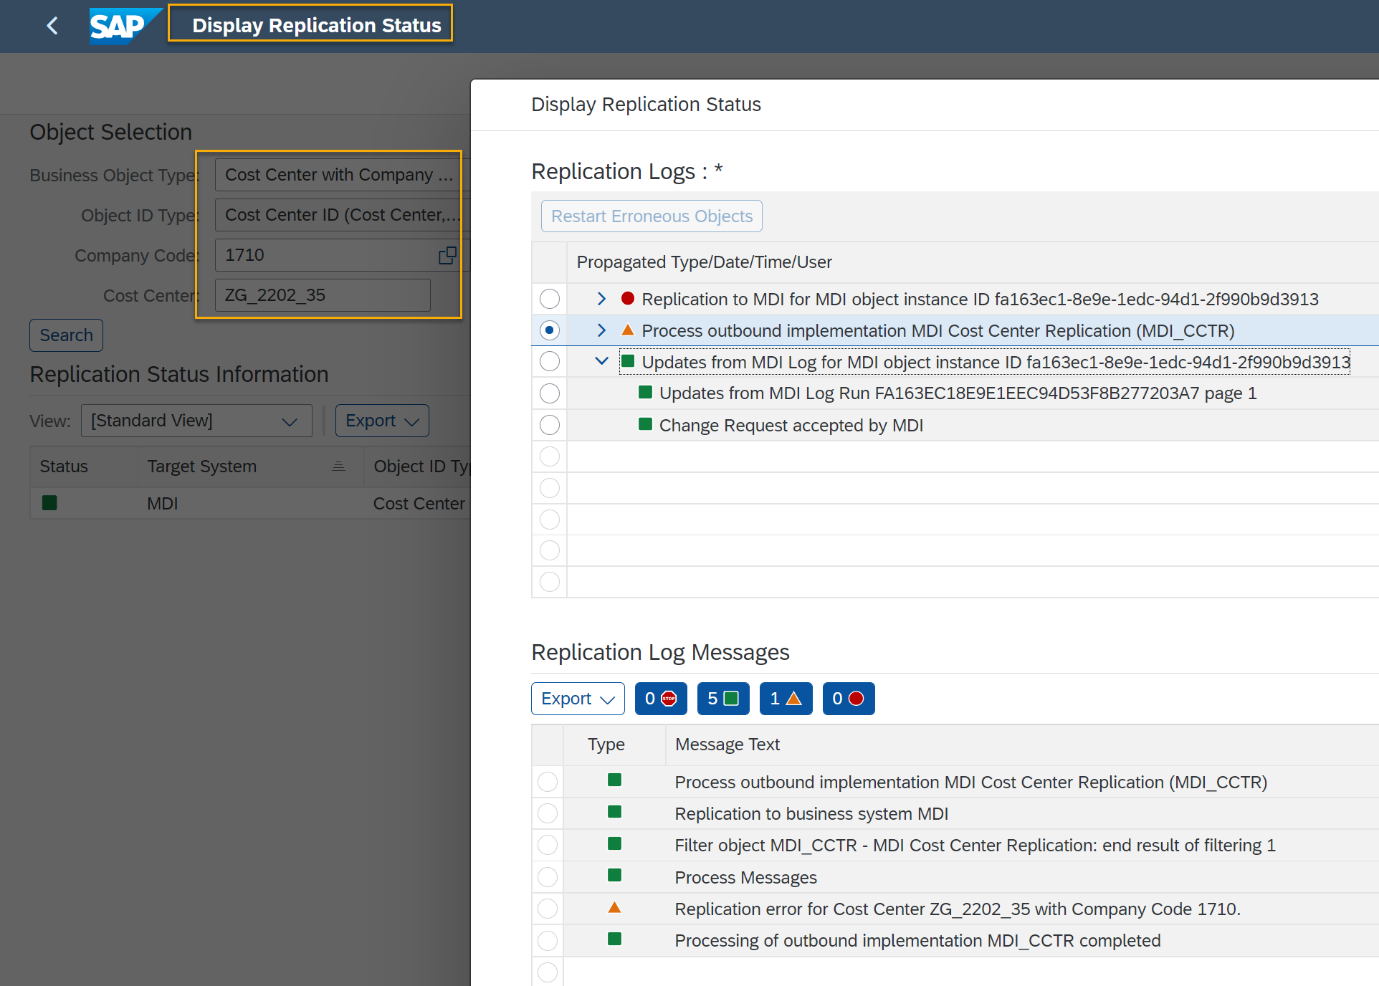Click green type icon of Process Messages row

(x=615, y=875)
